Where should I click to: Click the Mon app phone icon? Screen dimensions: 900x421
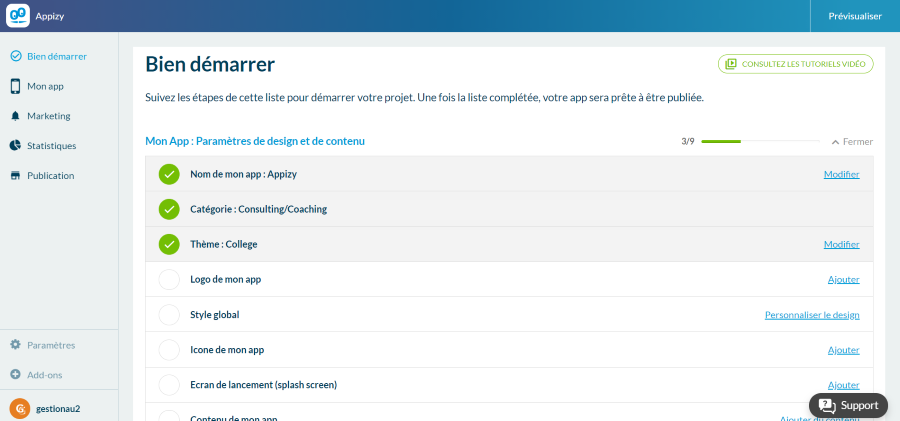pyautogui.click(x=16, y=86)
